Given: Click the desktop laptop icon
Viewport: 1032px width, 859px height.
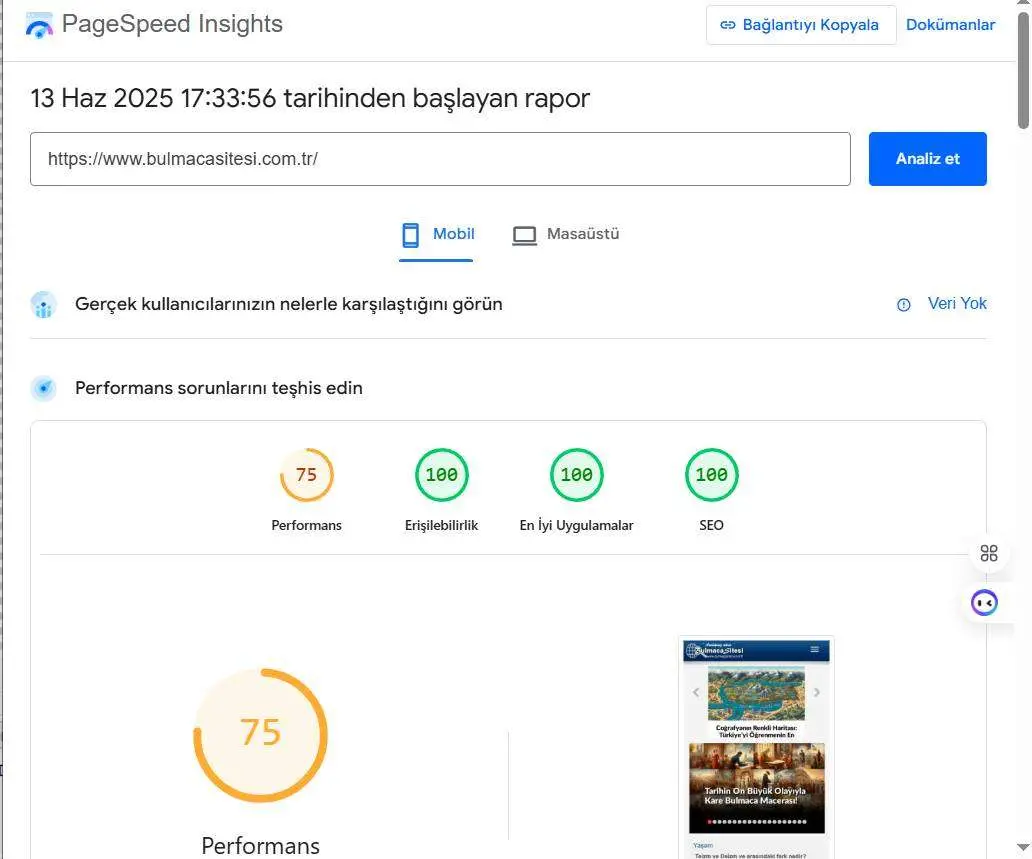Looking at the screenshot, I should (x=525, y=235).
